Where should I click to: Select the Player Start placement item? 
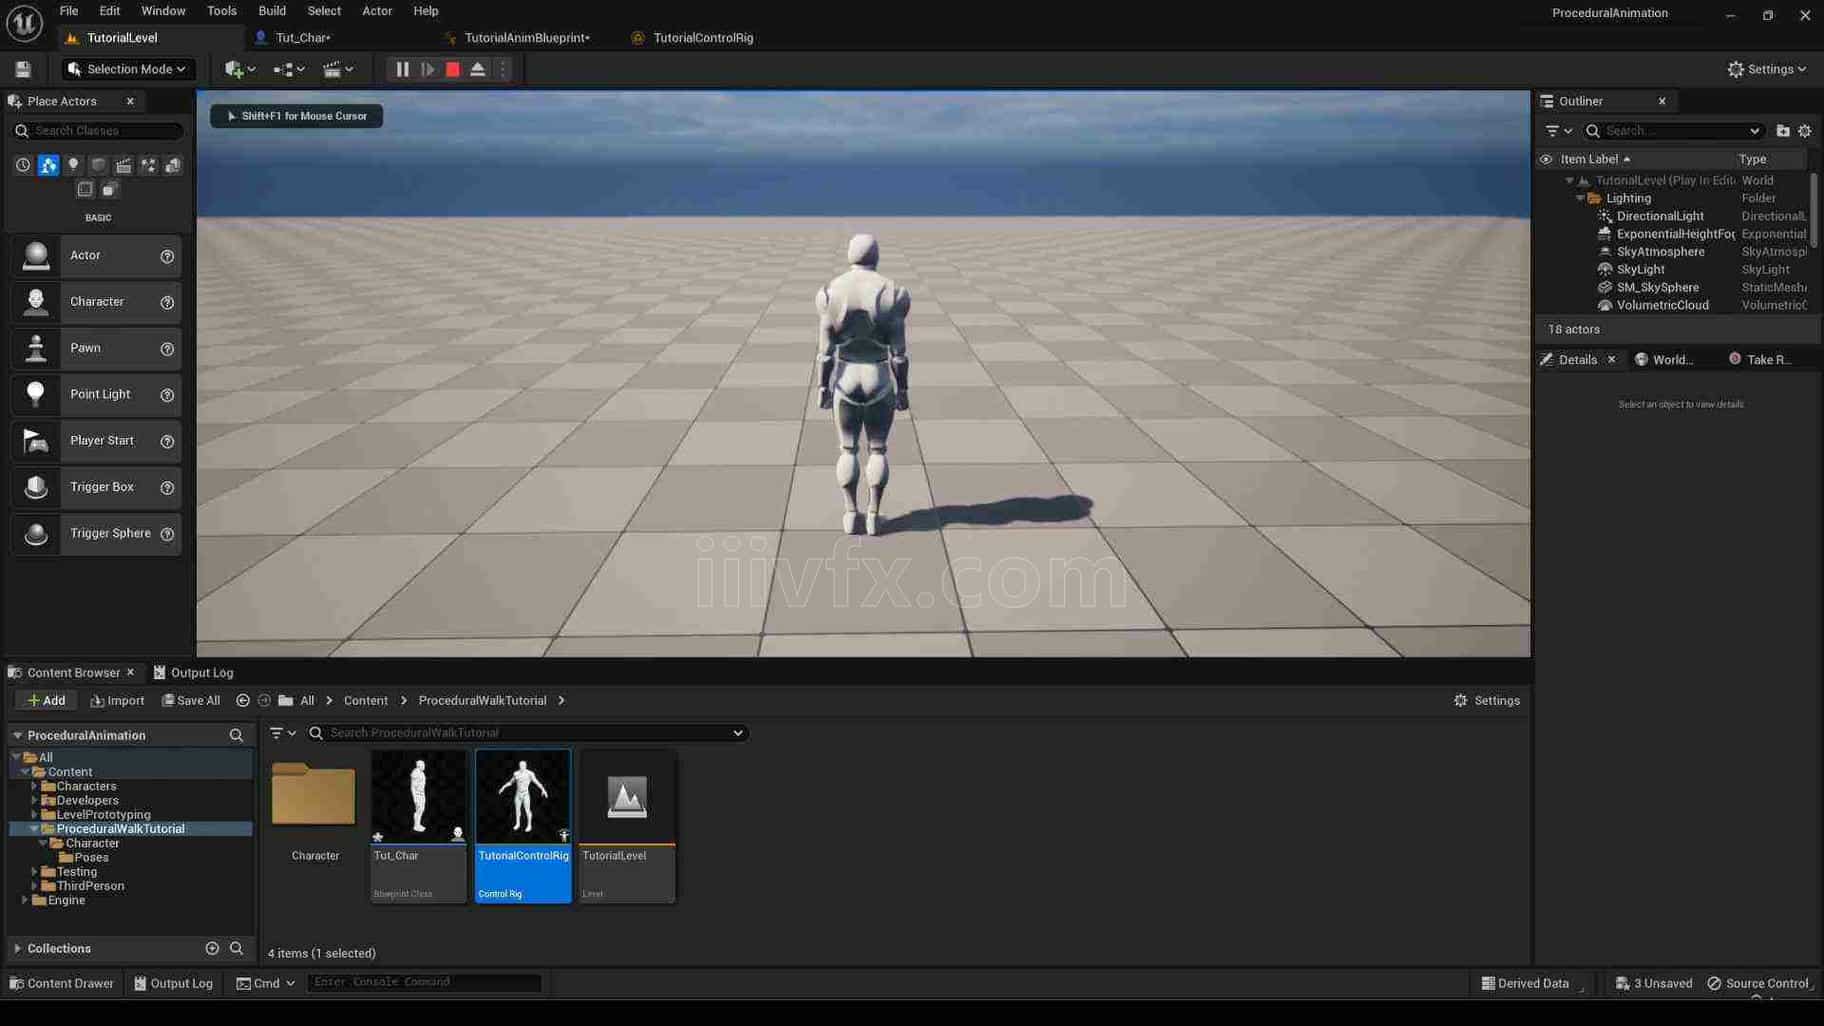[x=96, y=441]
